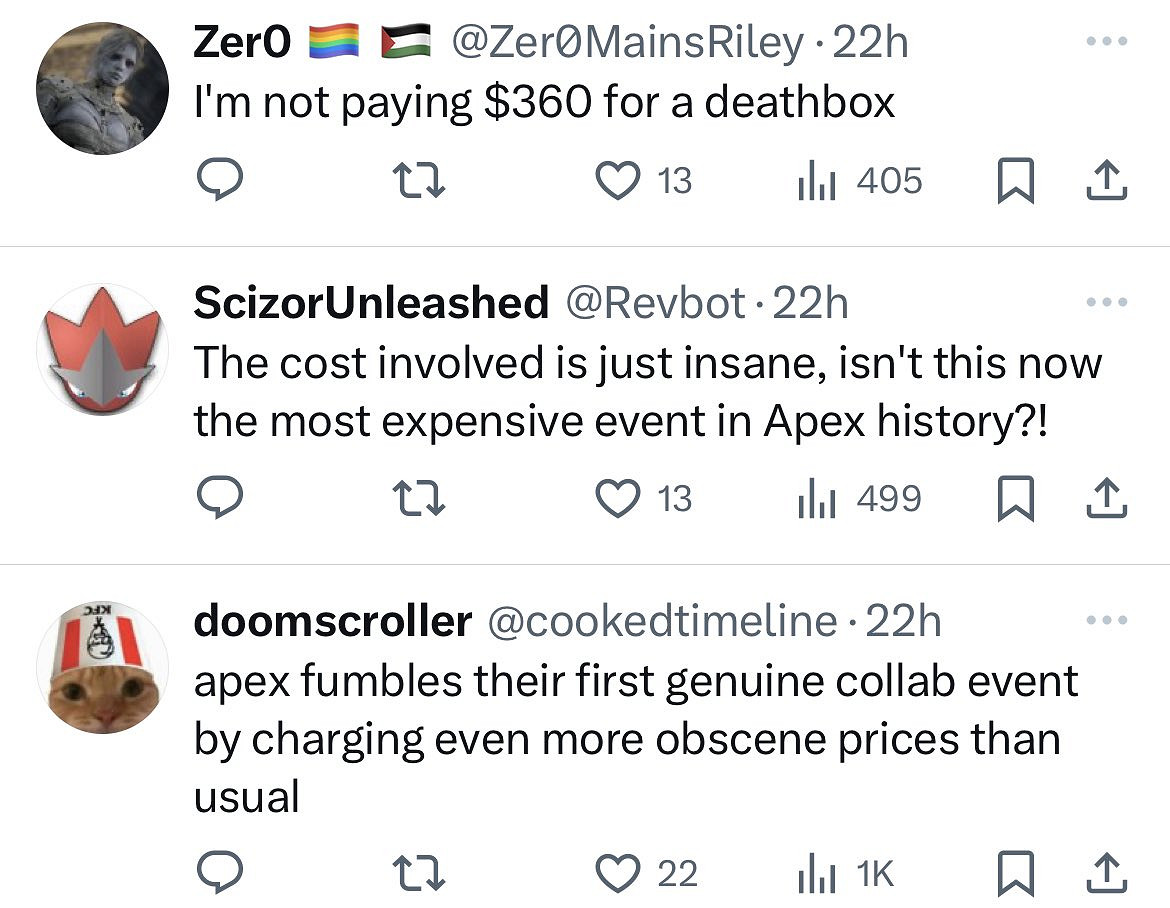The width and height of the screenshot is (1170, 908).
Task: Bookmark doomscroller's tweet about obscene prices
Action: pos(1017,872)
